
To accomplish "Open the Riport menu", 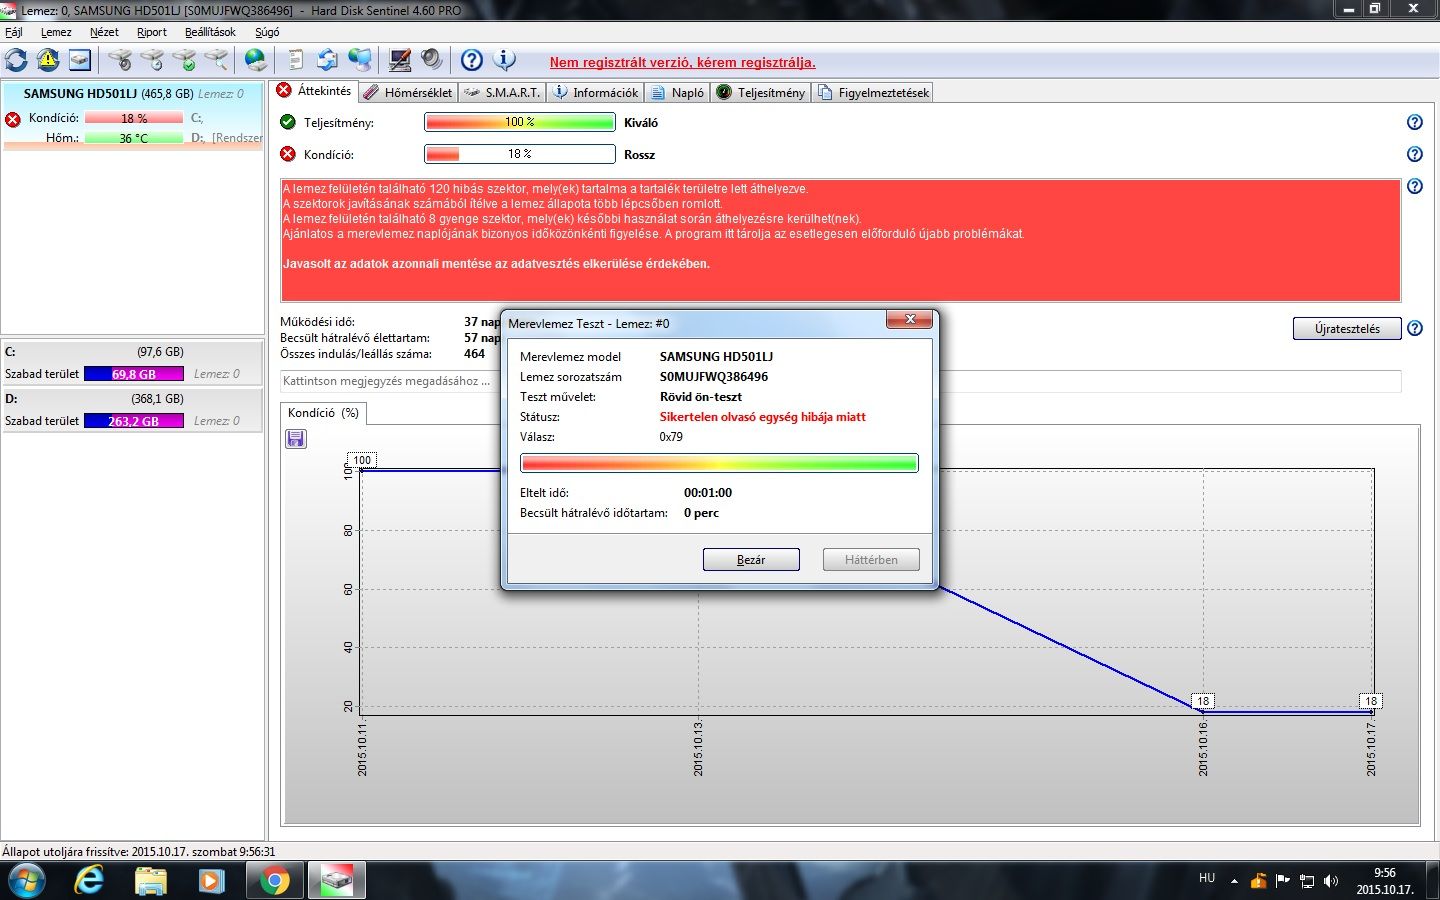I will tap(152, 32).
